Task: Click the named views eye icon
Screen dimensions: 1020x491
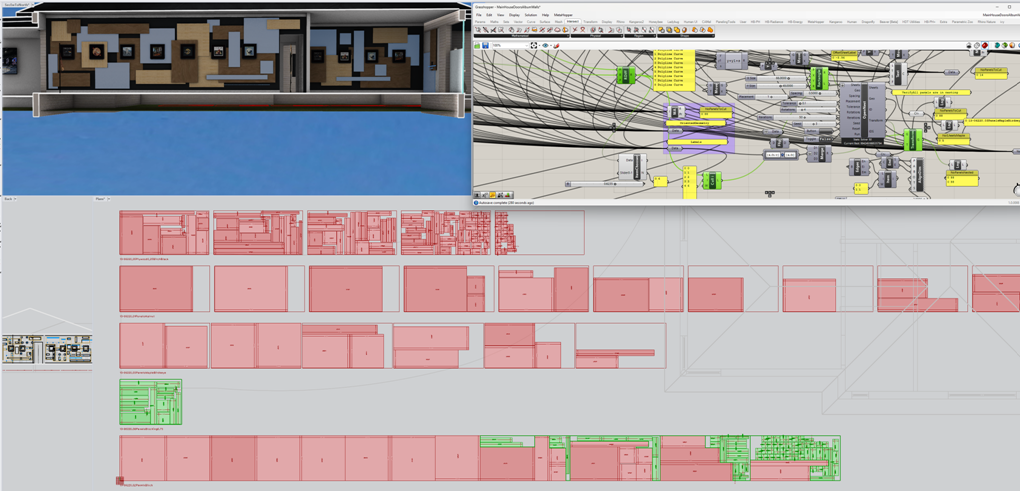Action: pyautogui.click(x=546, y=45)
